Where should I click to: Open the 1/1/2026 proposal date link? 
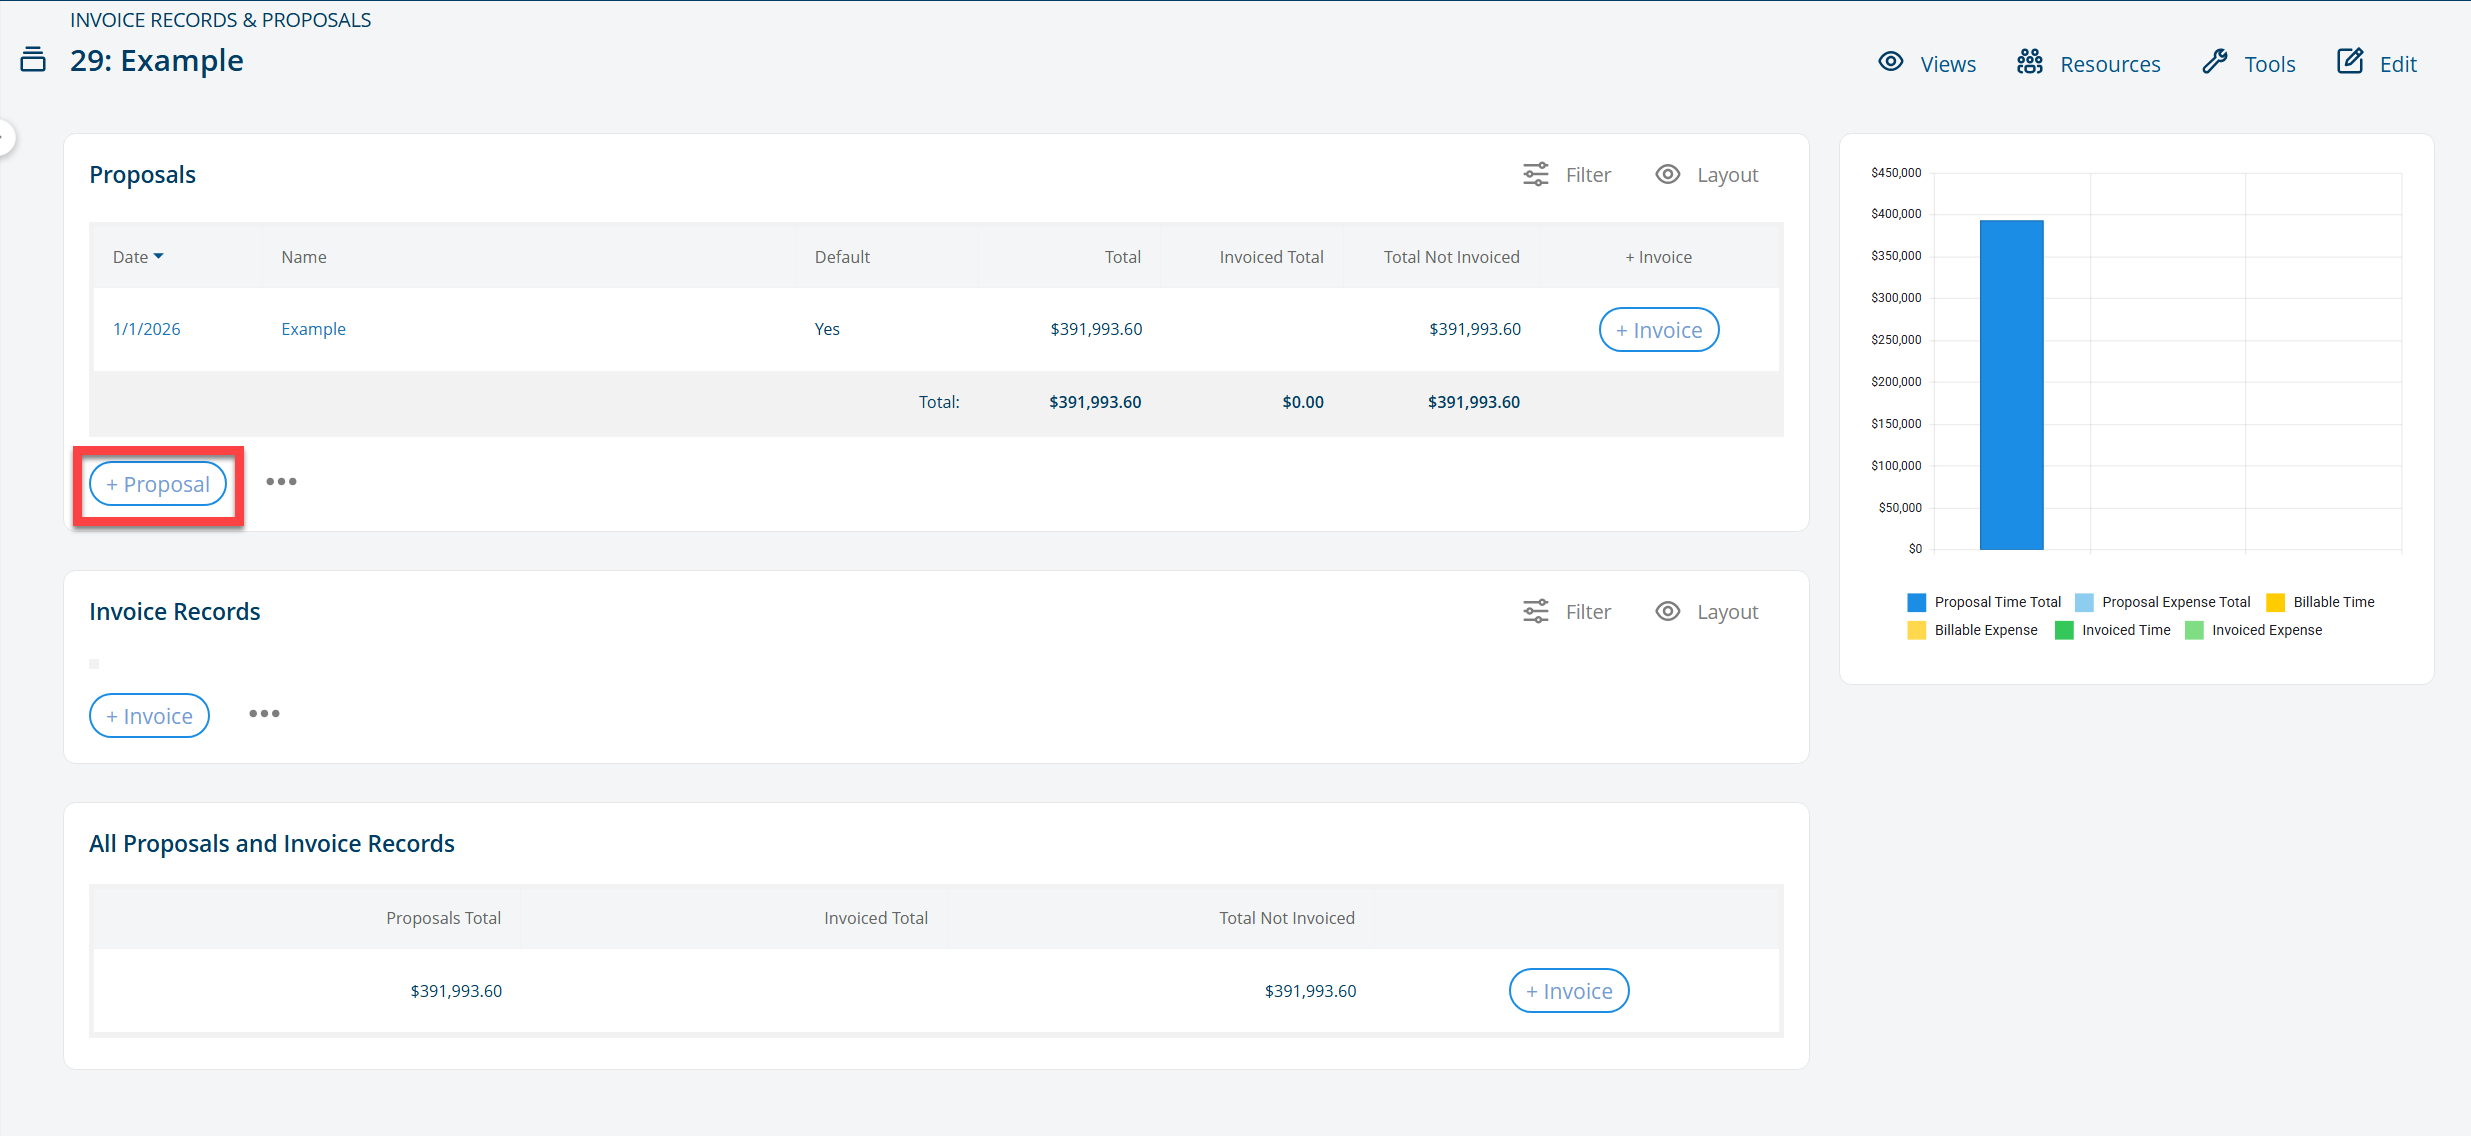pos(147,329)
